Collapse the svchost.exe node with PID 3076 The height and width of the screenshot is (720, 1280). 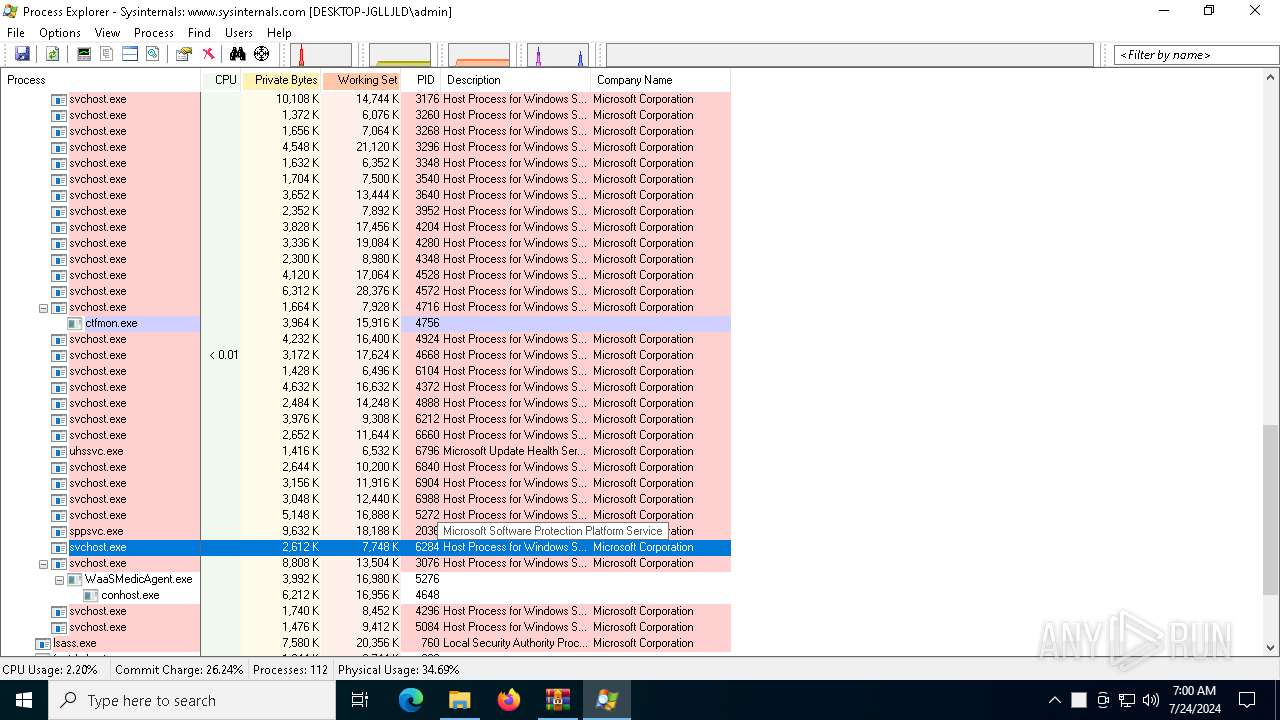click(x=43, y=564)
